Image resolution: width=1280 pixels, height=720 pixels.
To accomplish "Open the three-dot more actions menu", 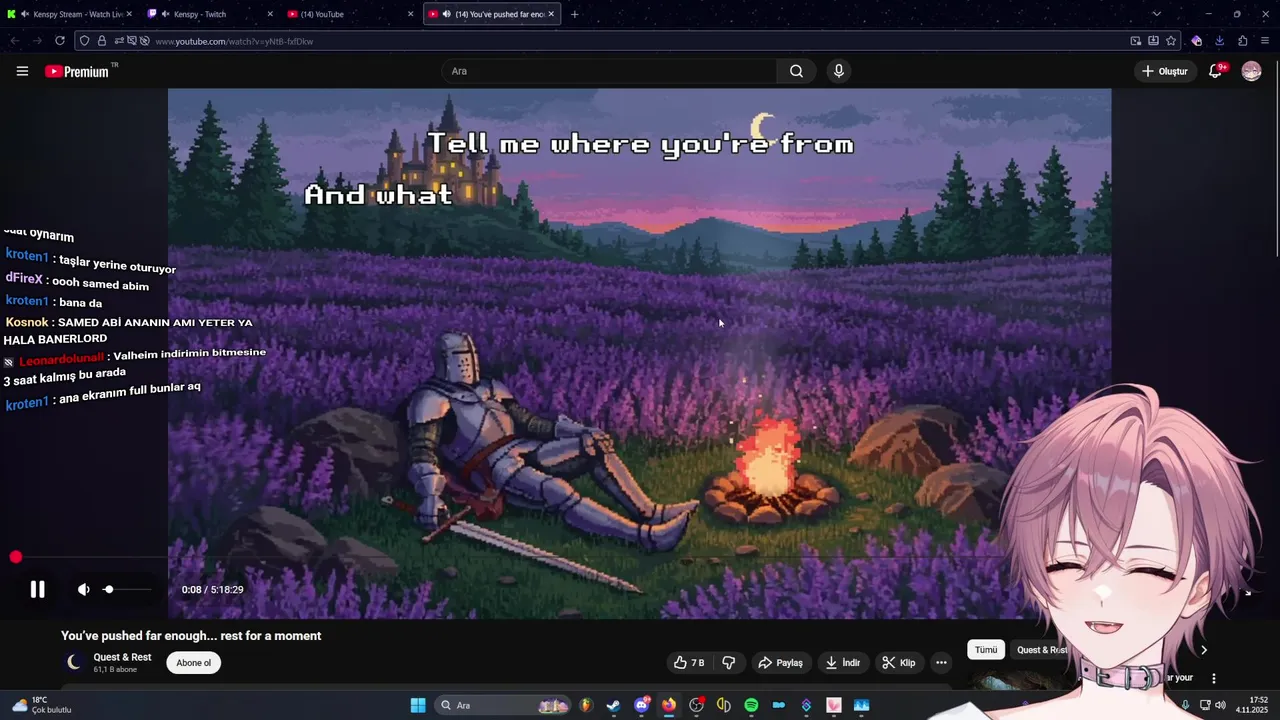I will point(941,662).
